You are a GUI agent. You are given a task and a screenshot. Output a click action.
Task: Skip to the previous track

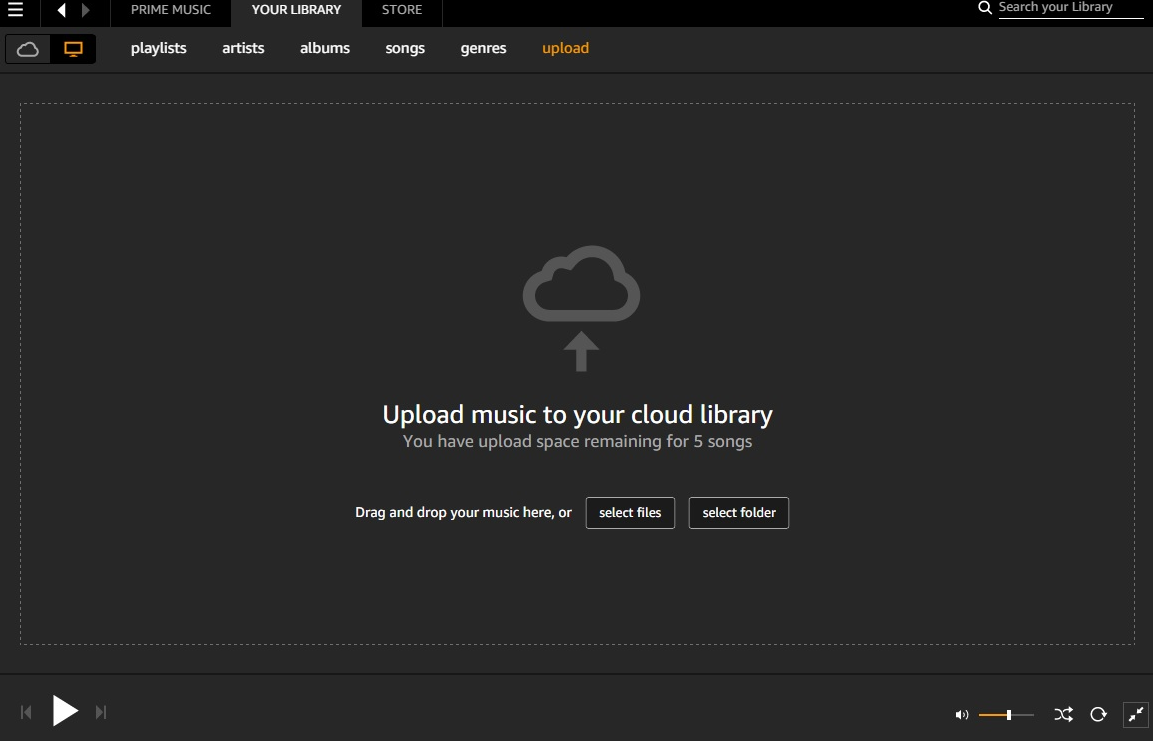coord(26,712)
